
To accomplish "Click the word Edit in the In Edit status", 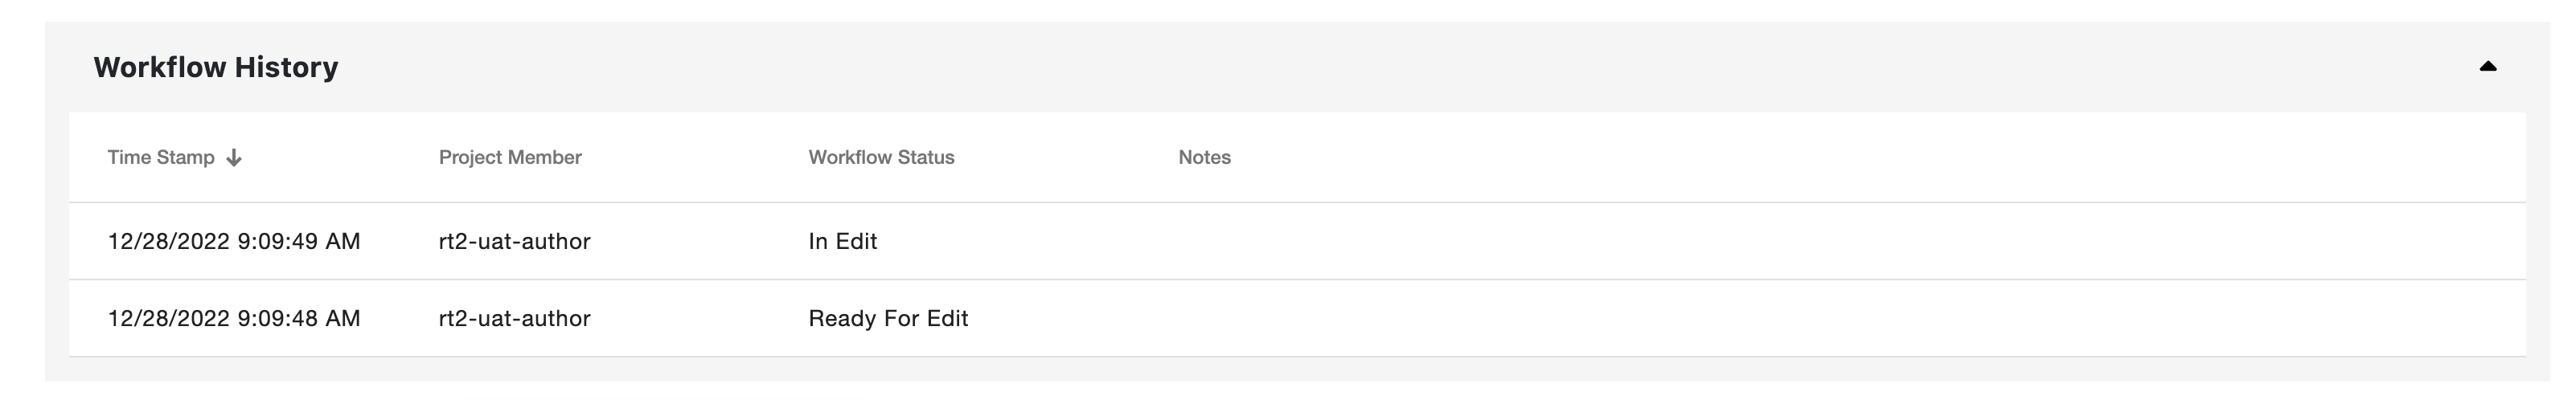I will point(856,241).
